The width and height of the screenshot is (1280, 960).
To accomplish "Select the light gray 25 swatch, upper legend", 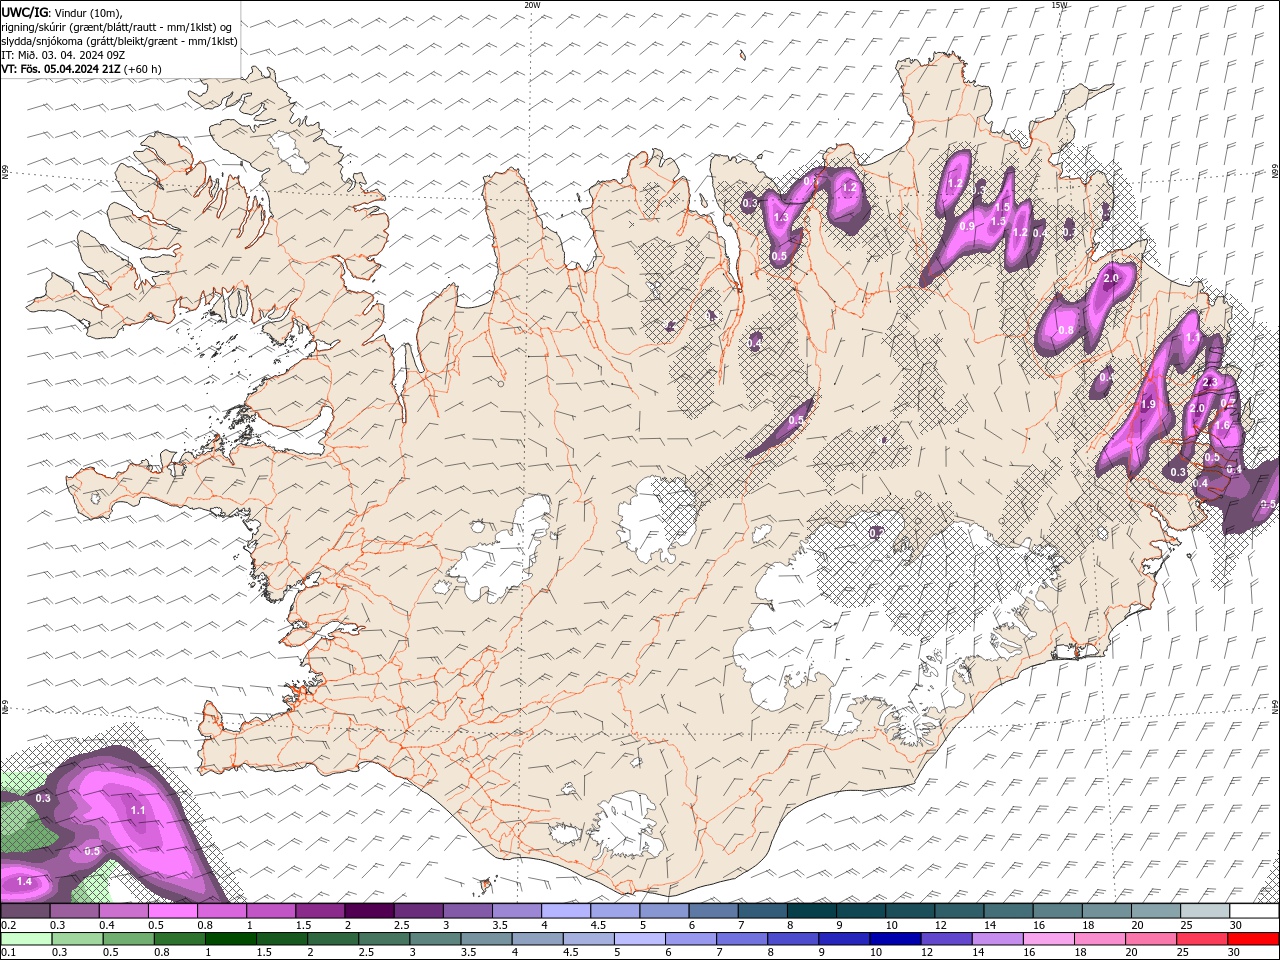I will pos(1205,911).
